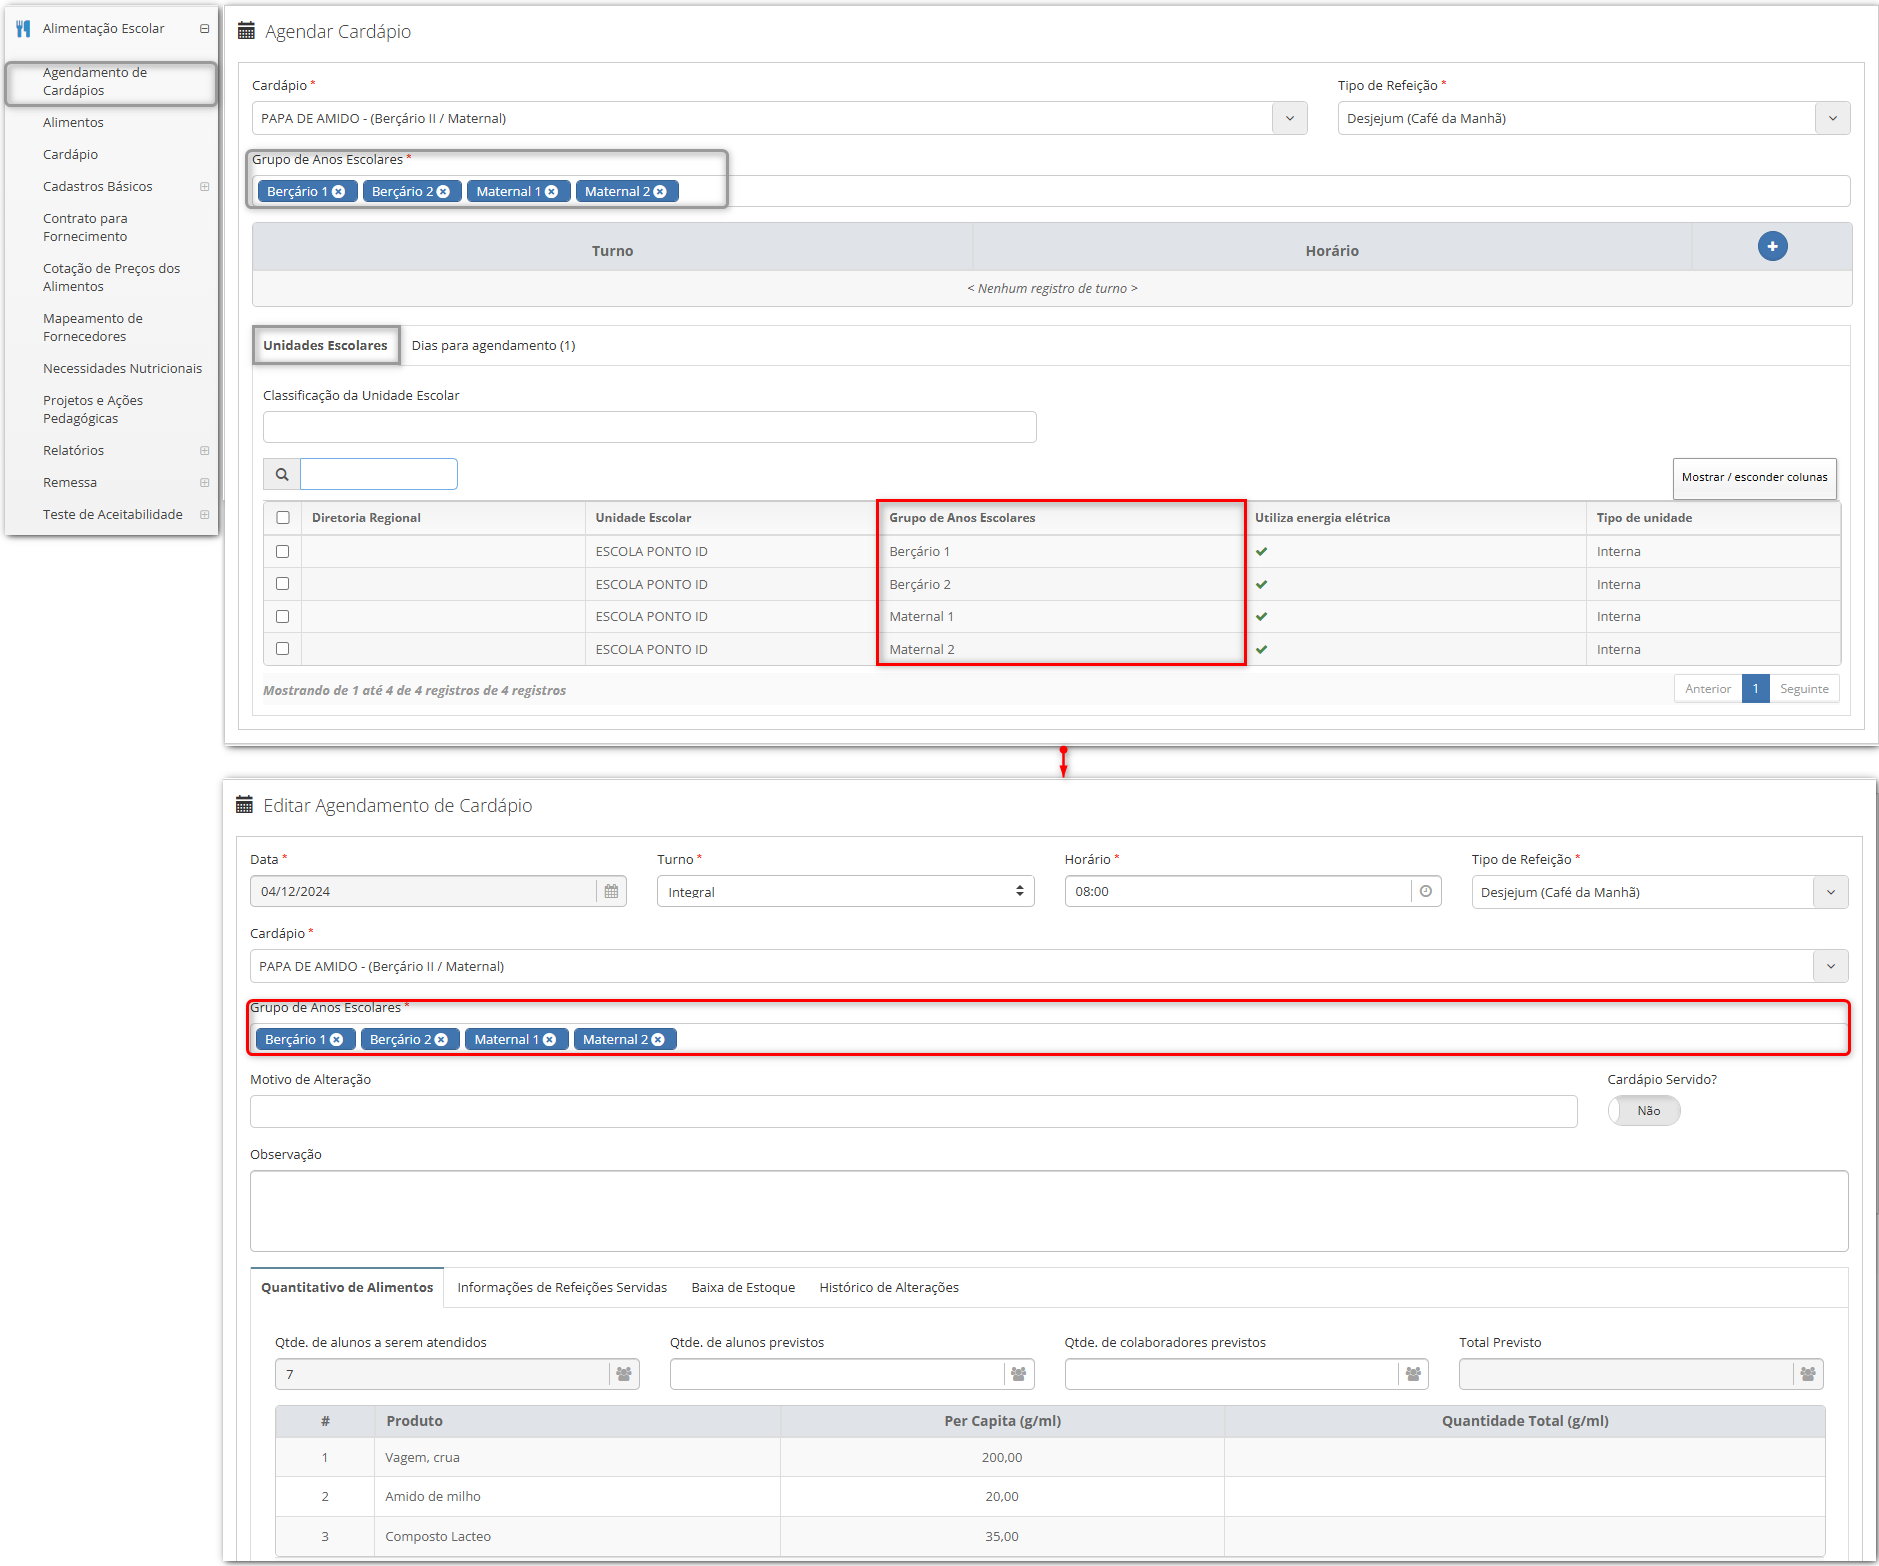Check the Berçário 2 row checkbox
Screen dimensions: 1879x1566
(x=283, y=584)
